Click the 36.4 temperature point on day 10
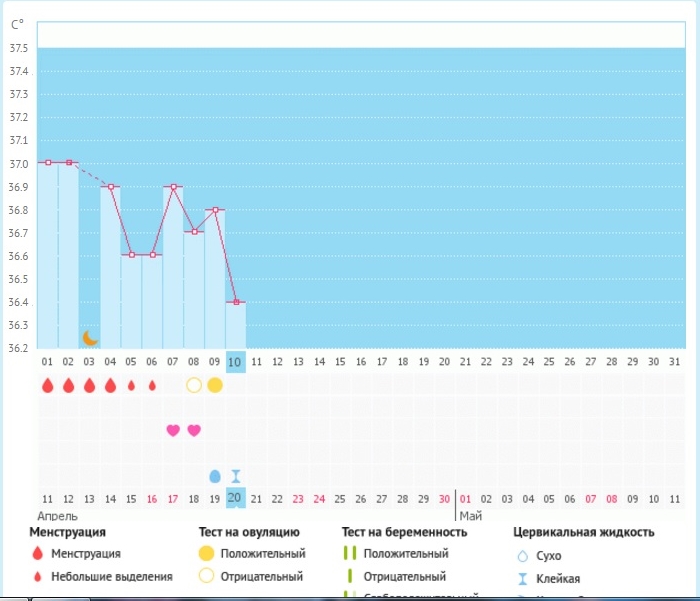 coord(236,302)
